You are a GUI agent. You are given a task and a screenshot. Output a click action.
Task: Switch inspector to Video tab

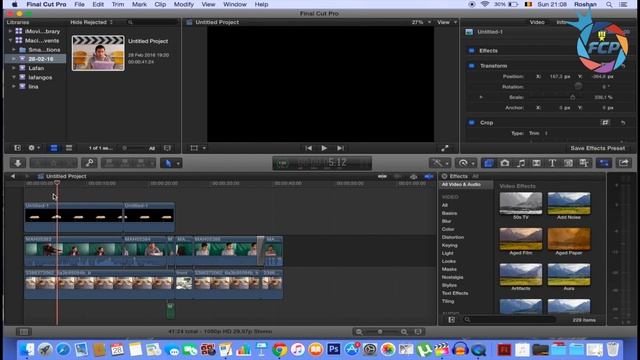pos(537,22)
